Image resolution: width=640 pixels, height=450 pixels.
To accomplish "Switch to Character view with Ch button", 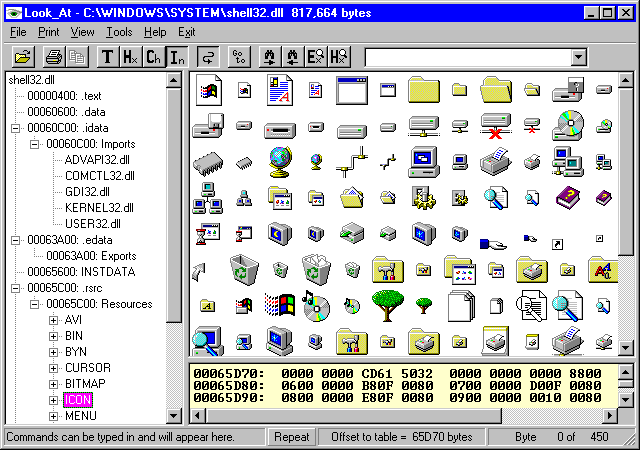I will click(x=154, y=57).
